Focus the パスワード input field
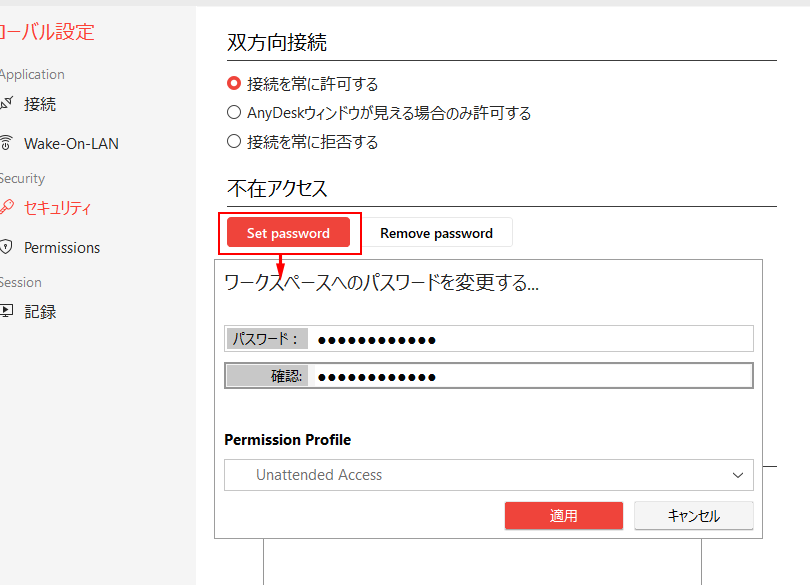 (530, 339)
